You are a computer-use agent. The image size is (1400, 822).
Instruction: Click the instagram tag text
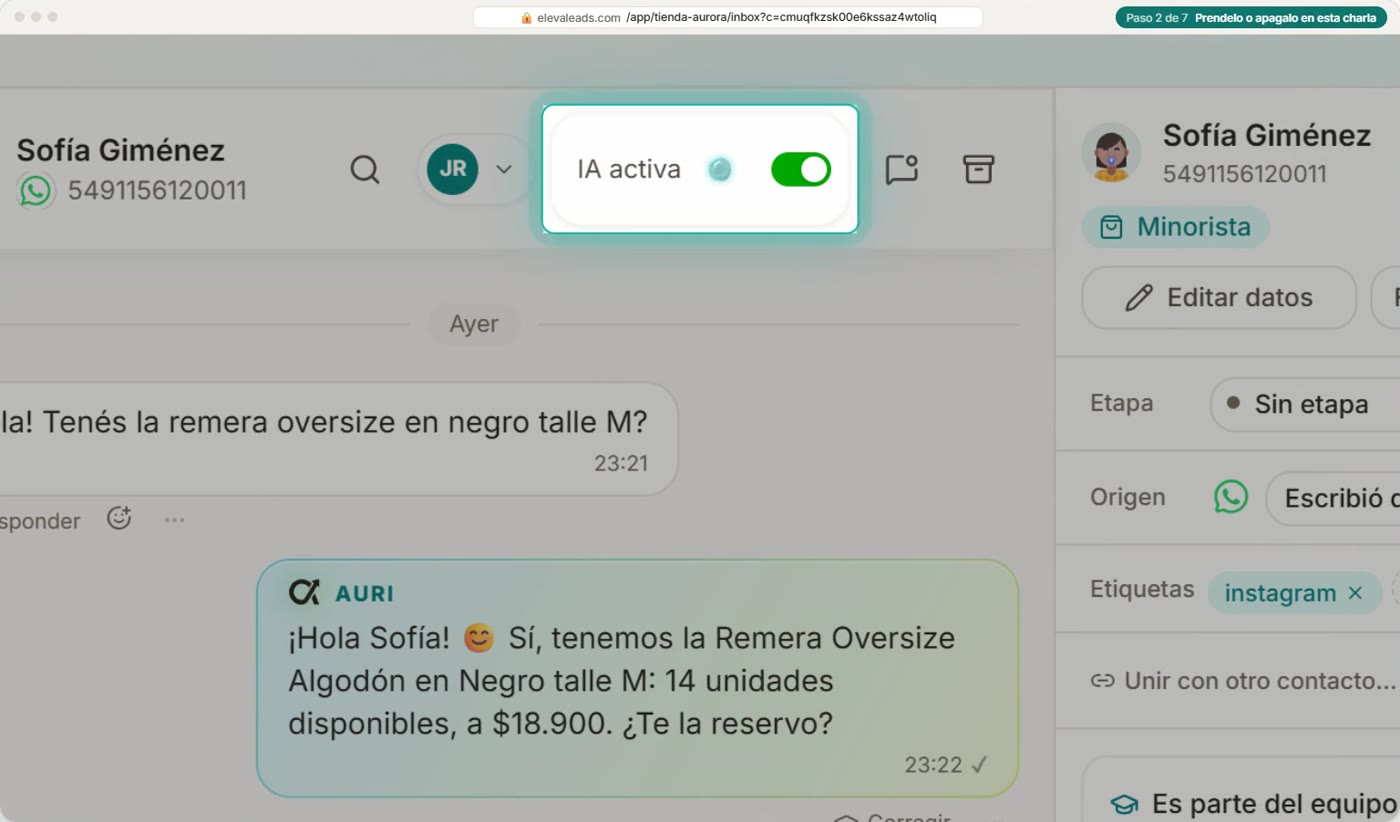point(1280,593)
